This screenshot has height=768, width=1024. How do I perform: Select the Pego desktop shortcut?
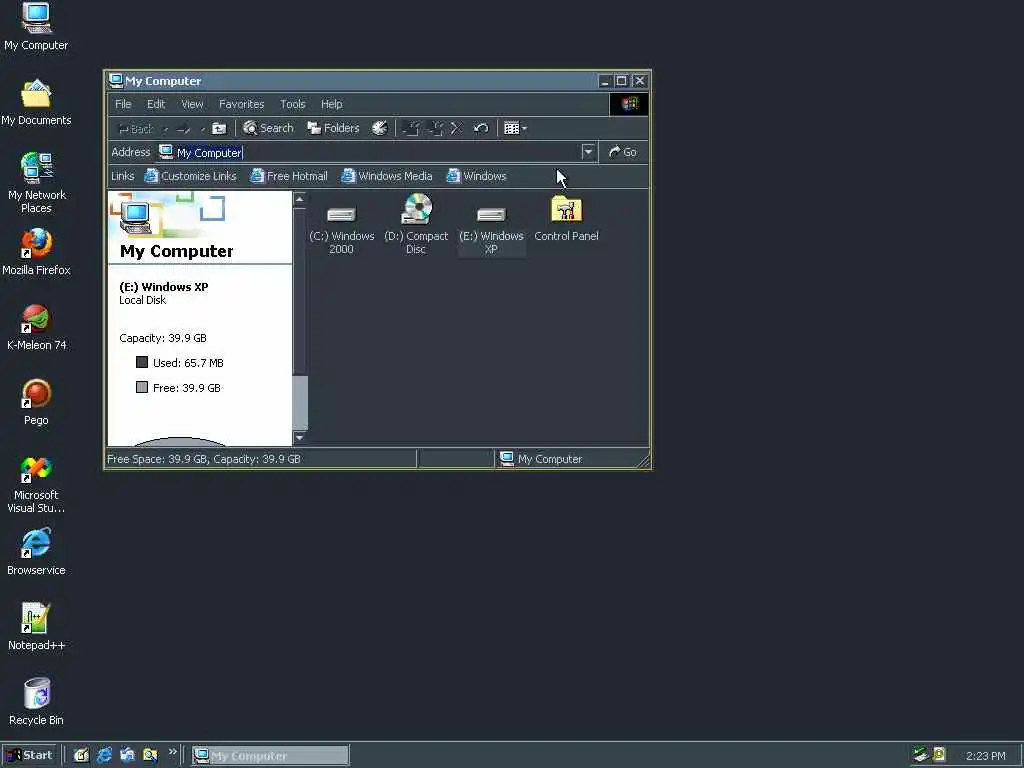click(36, 402)
